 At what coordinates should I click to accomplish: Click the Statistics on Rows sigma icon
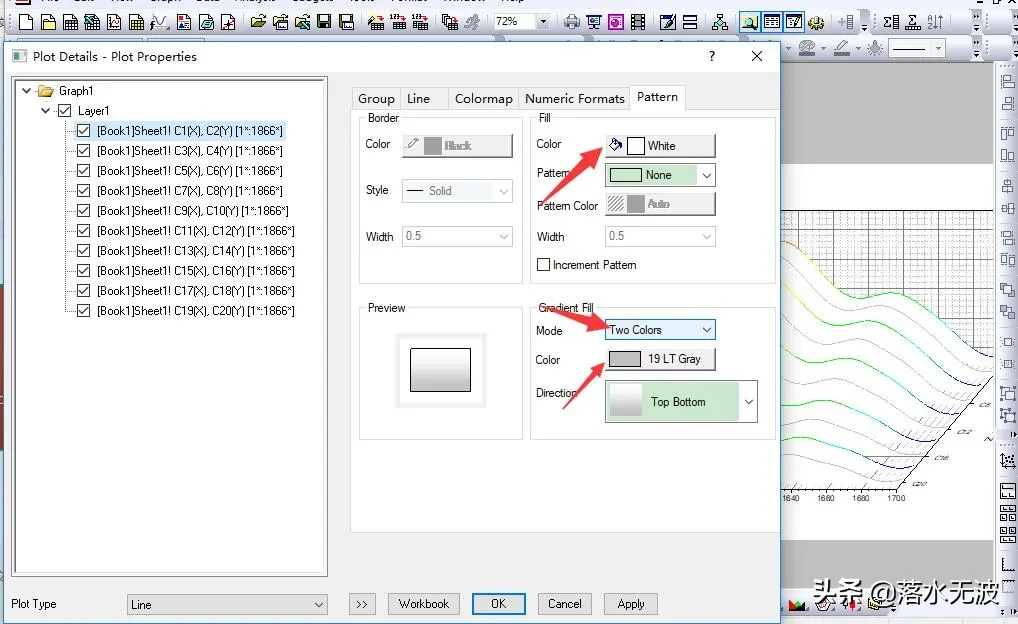point(913,22)
